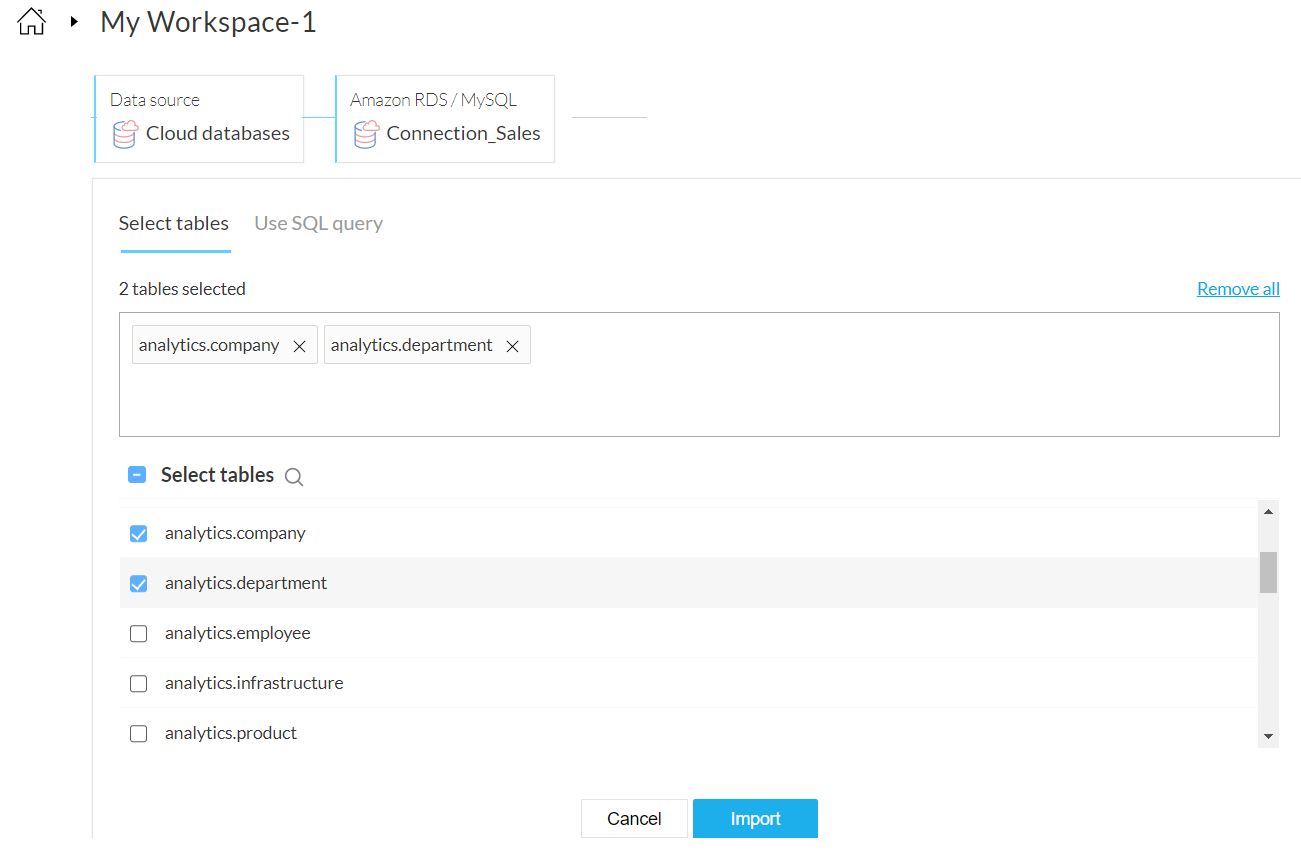Click the Cloud databases data source icon
This screenshot has width=1301, height=861.
125,134
